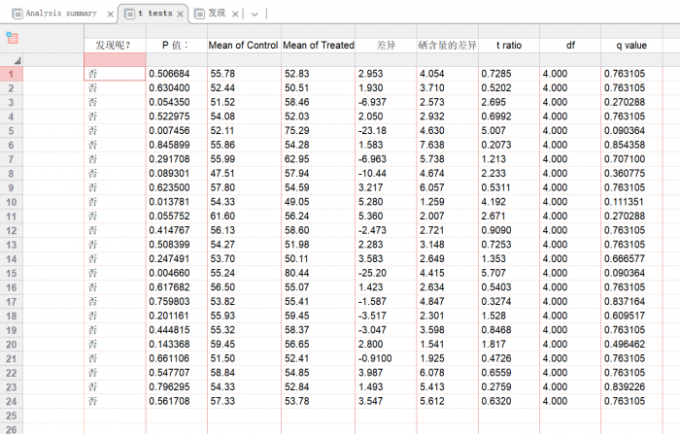Viewport: 680px width, 434px height.
Task: Open the tab list dropdown chevron
Action: (255, 14)
